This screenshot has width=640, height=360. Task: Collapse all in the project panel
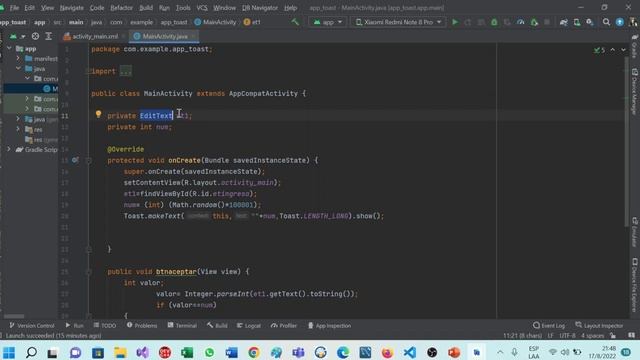tap(49, 36)
